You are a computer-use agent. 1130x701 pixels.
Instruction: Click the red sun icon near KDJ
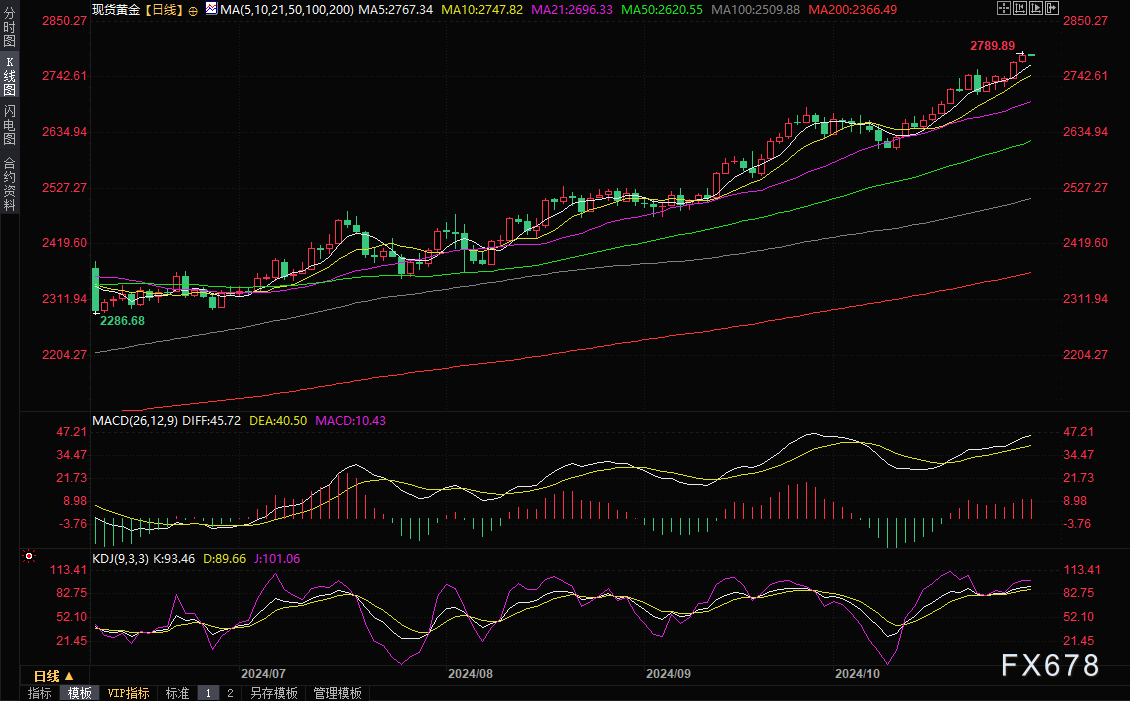point(29,556)
